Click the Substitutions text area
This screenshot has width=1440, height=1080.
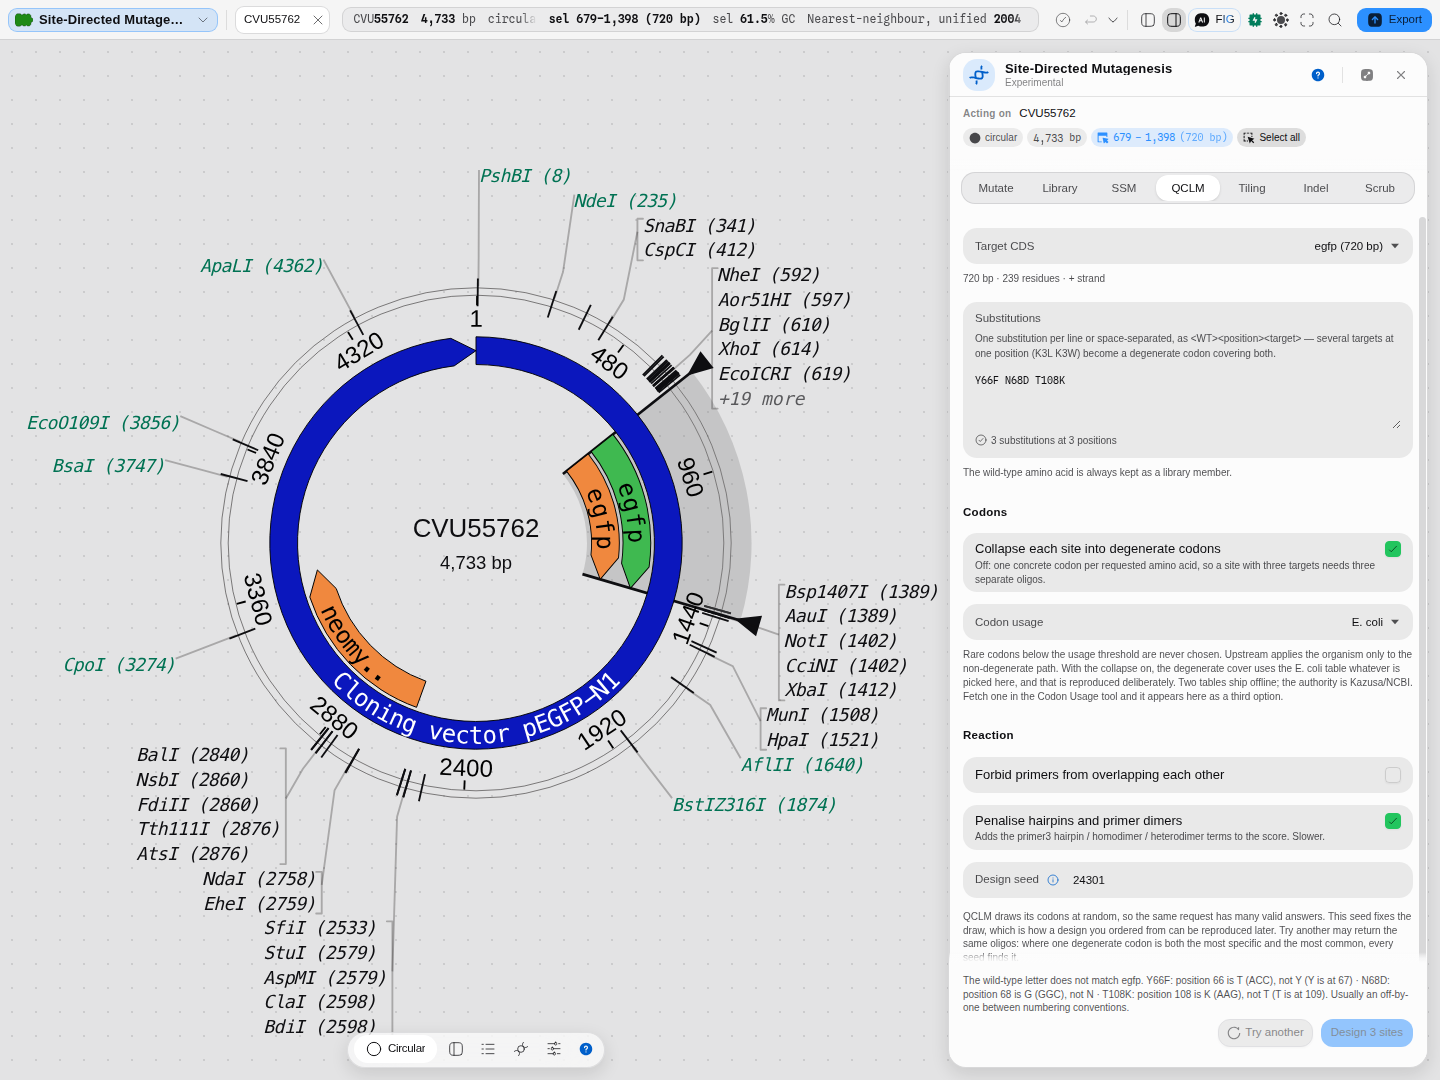point(1188,401)
